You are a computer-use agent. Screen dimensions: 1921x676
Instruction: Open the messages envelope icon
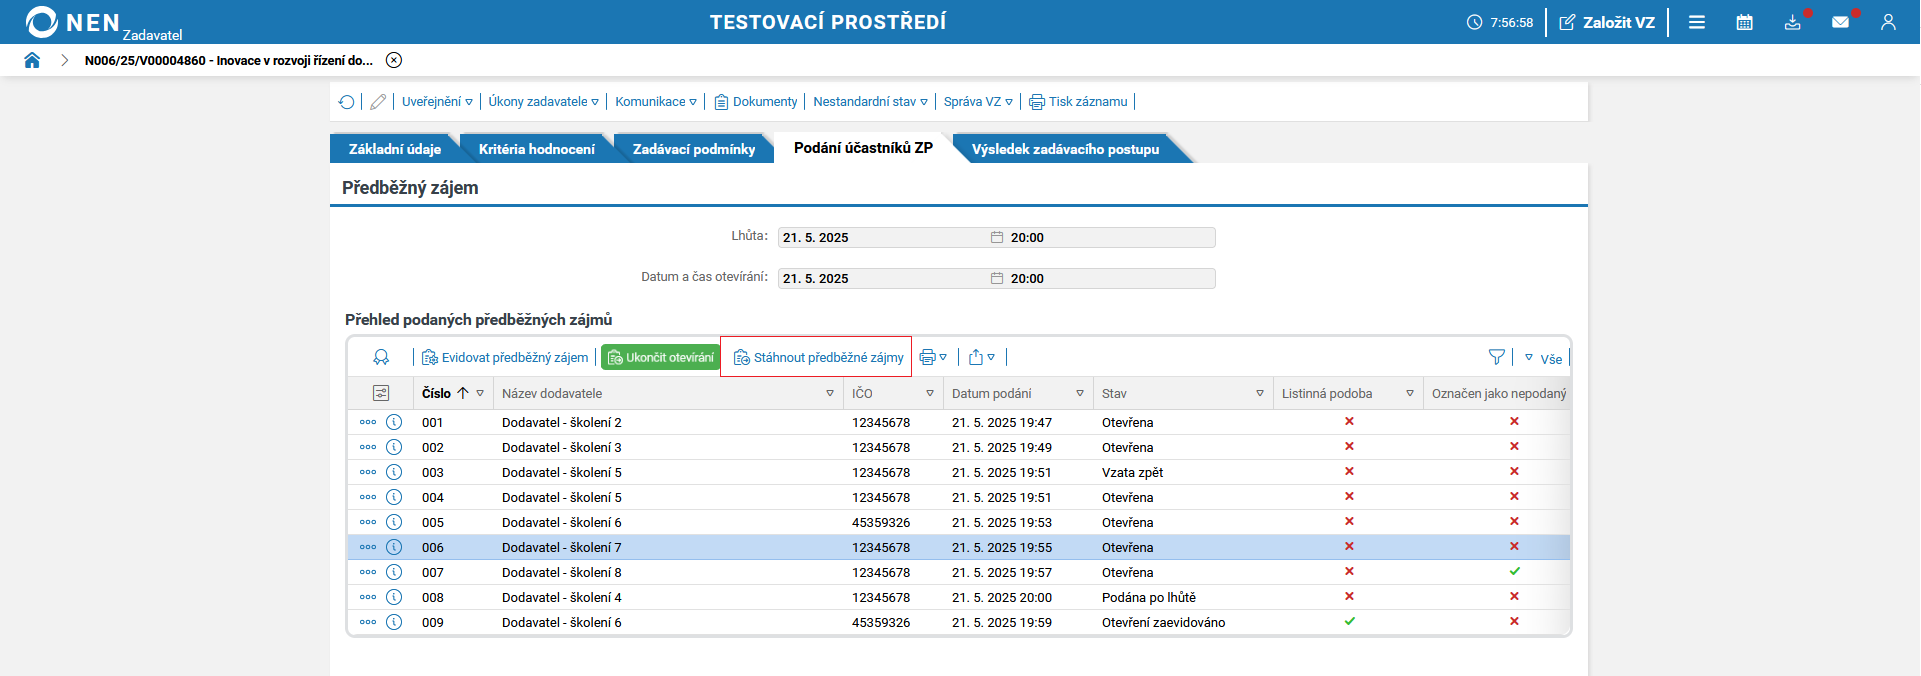click(1840, 22)
